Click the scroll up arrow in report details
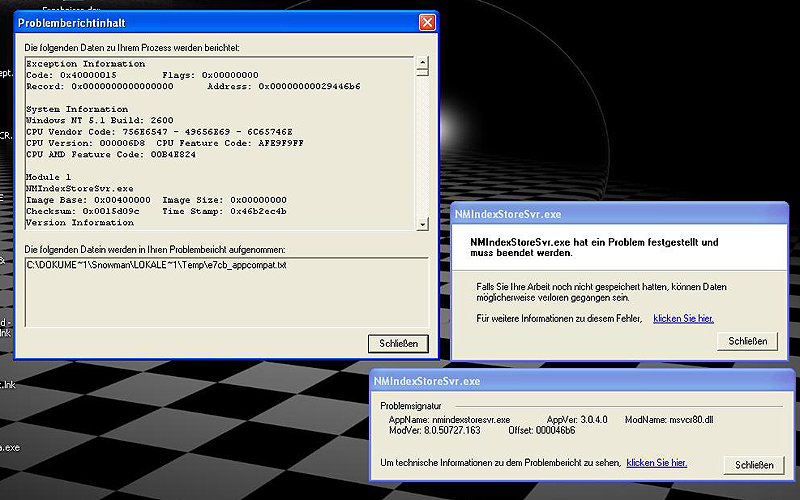800x500 pixels. [422, 62]
